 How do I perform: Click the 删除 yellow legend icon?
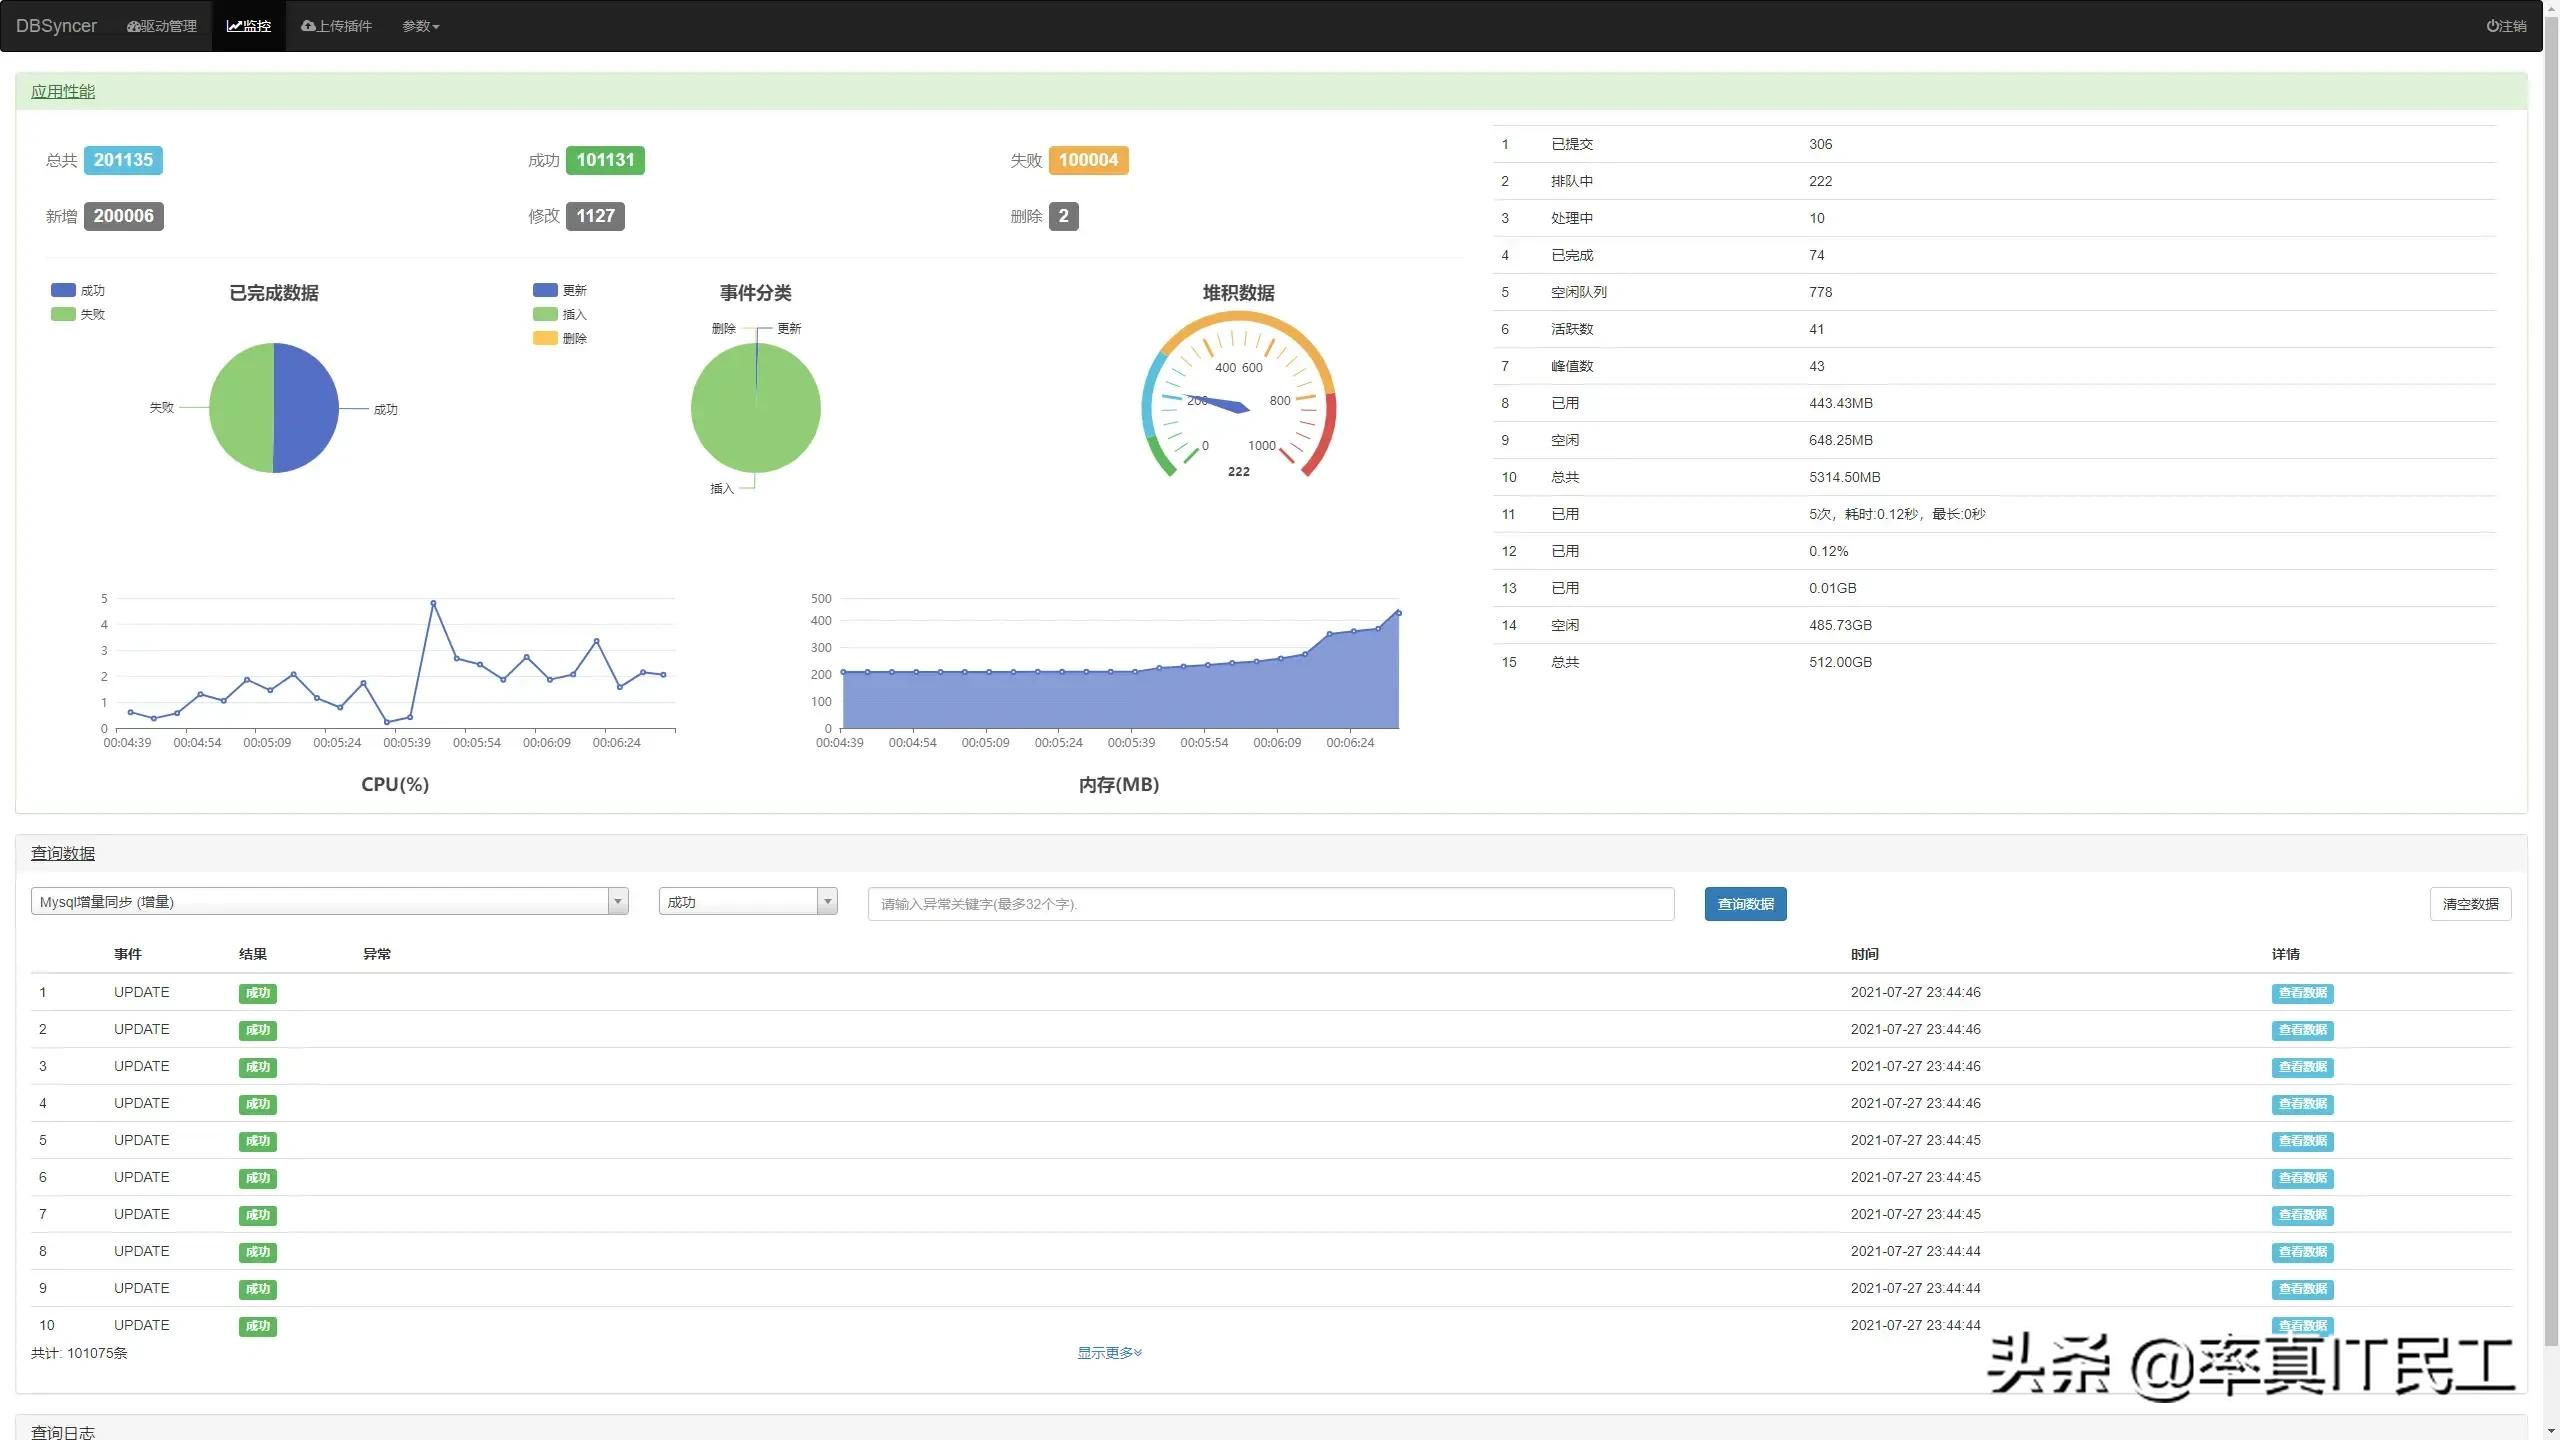[545, 338]
